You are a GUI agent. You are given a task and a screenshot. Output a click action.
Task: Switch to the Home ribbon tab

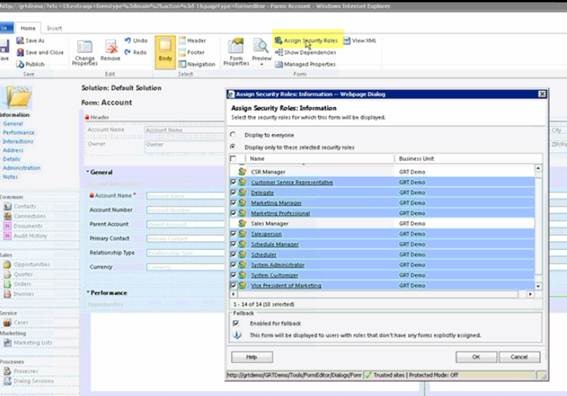(28, 28)
